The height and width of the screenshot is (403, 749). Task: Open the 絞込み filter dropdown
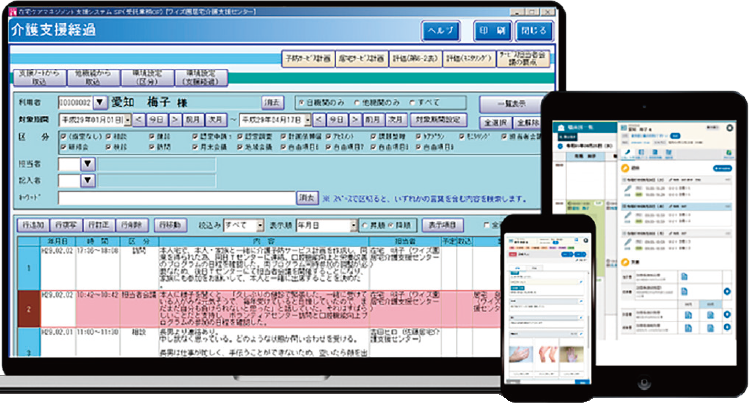click(260, 225)
